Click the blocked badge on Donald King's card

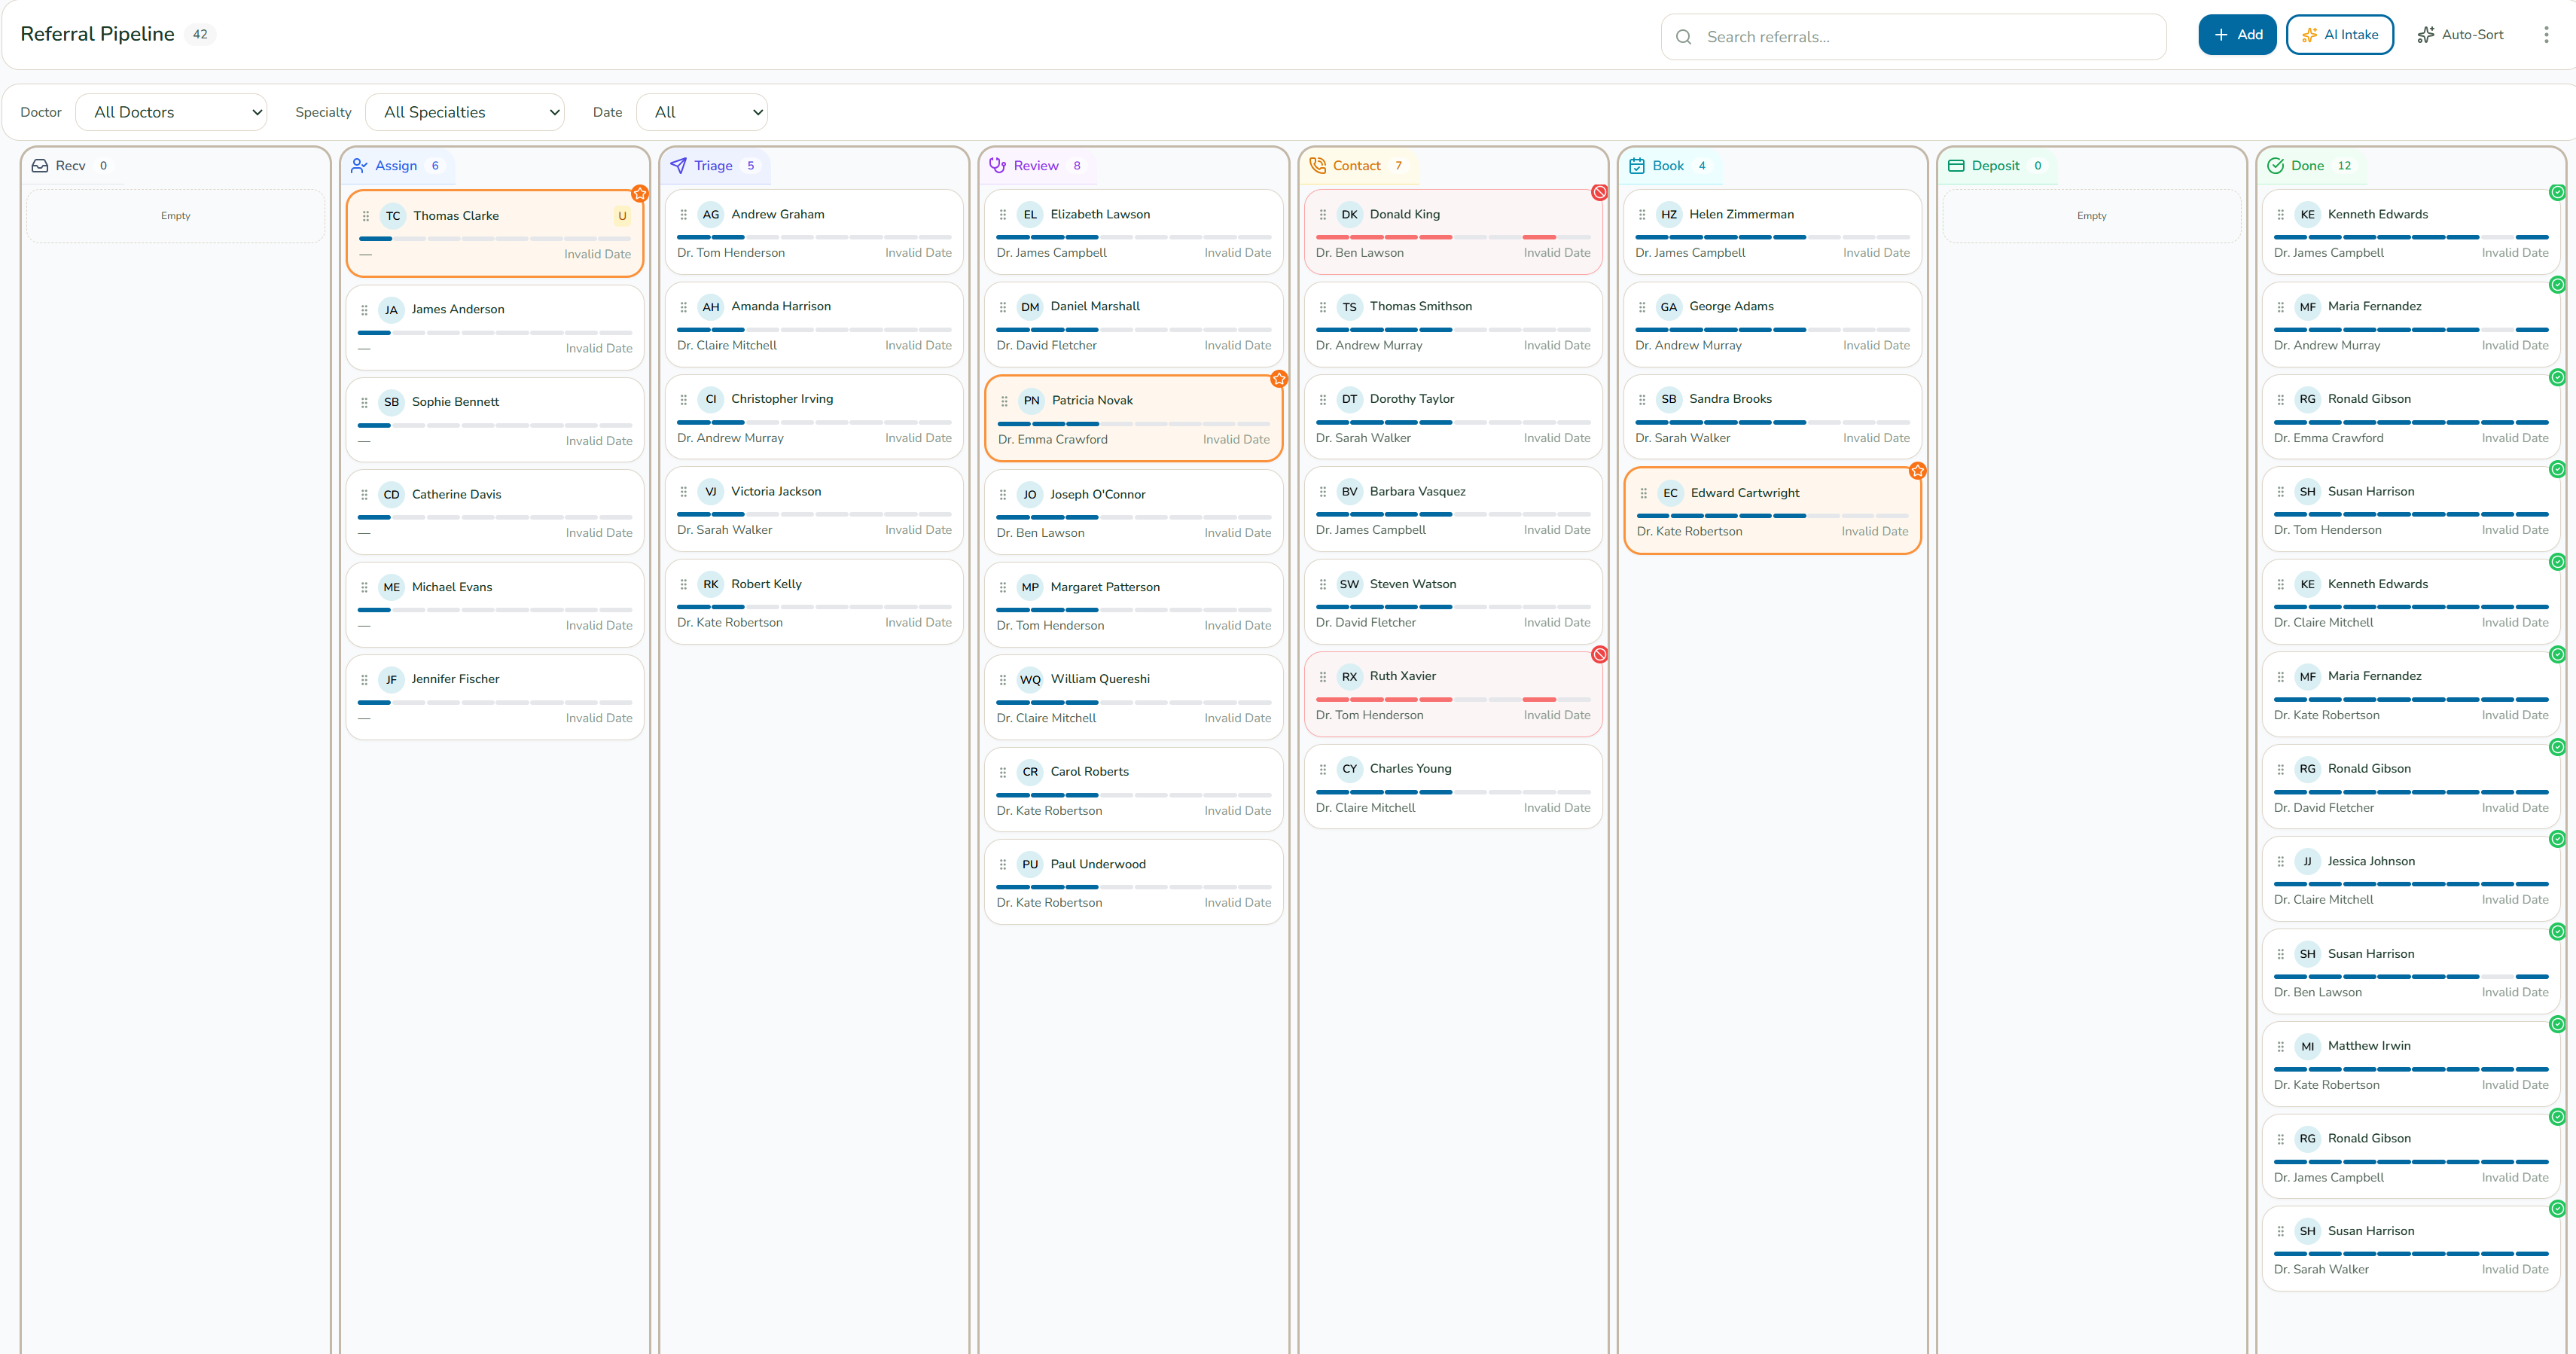pyautogui.click(x=1599, y=192)
